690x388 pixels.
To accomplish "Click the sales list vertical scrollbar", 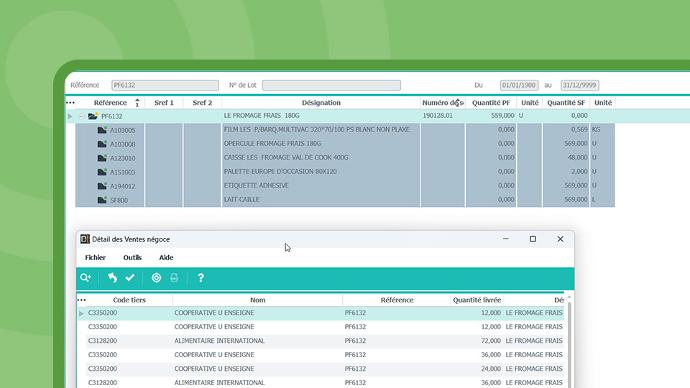I will pos(569,342).
